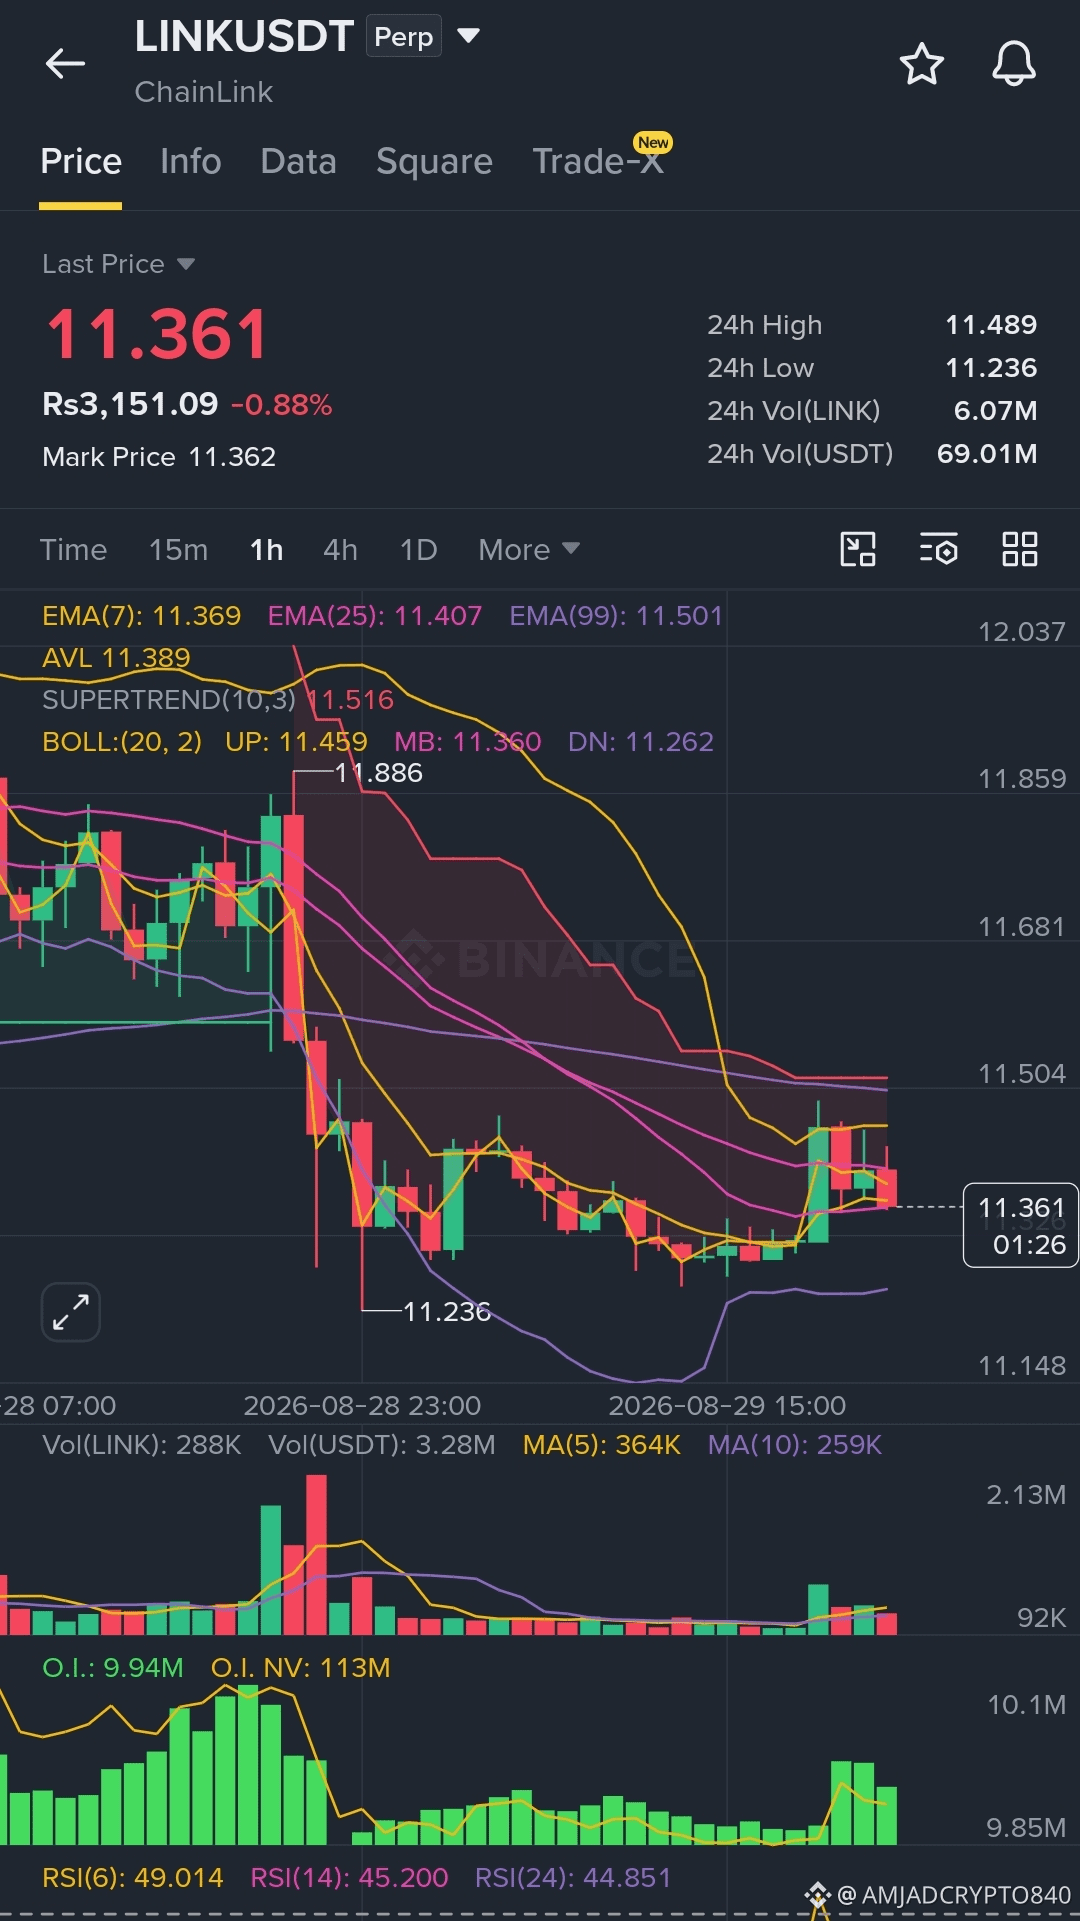Tap the 2026-08-28 23:00 time axis label
The height and width of the screenshot is (1921, 1080).
tap(362, 1405)
